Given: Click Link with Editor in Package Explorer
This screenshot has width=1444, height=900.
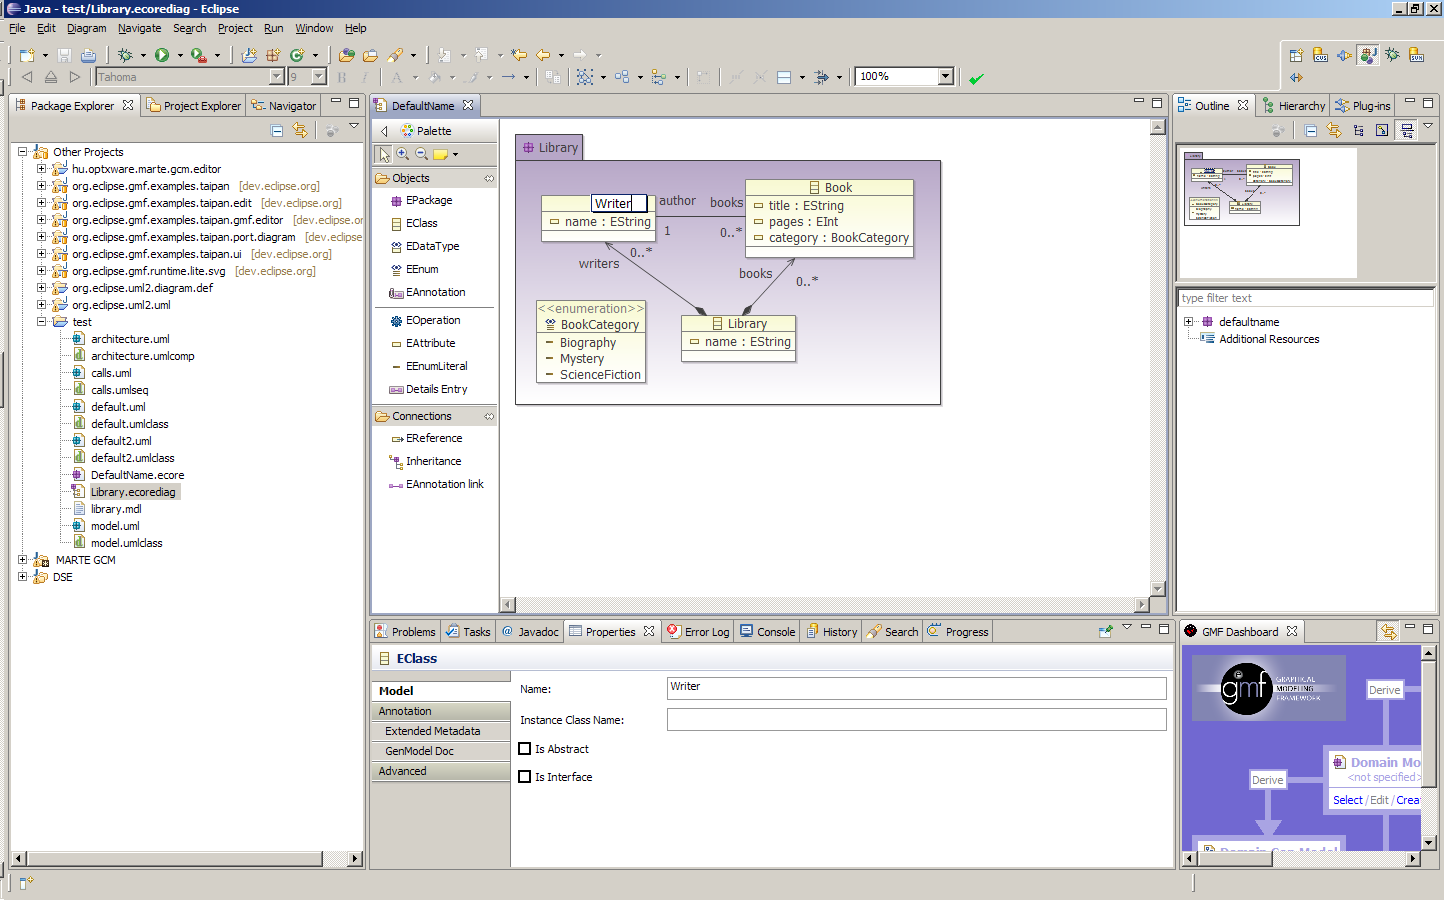Looking at the screenshot, I should click(299, 130).
